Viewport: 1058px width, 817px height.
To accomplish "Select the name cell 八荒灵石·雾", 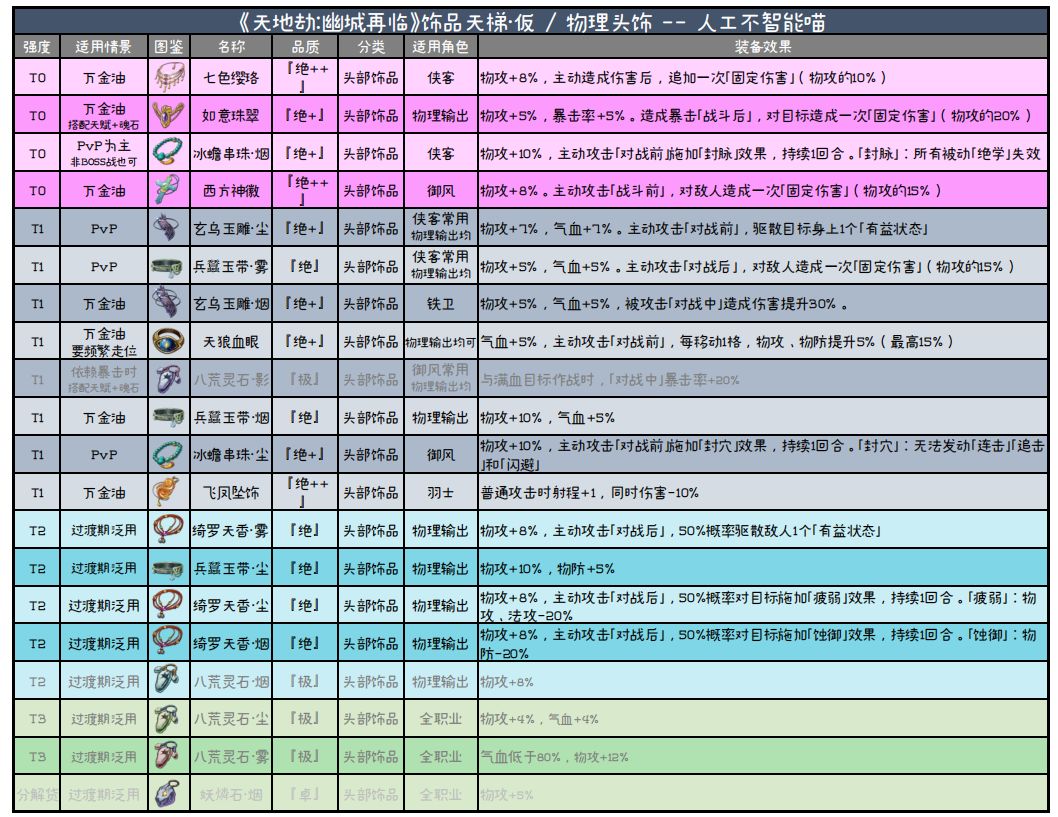I will point(231,757).
